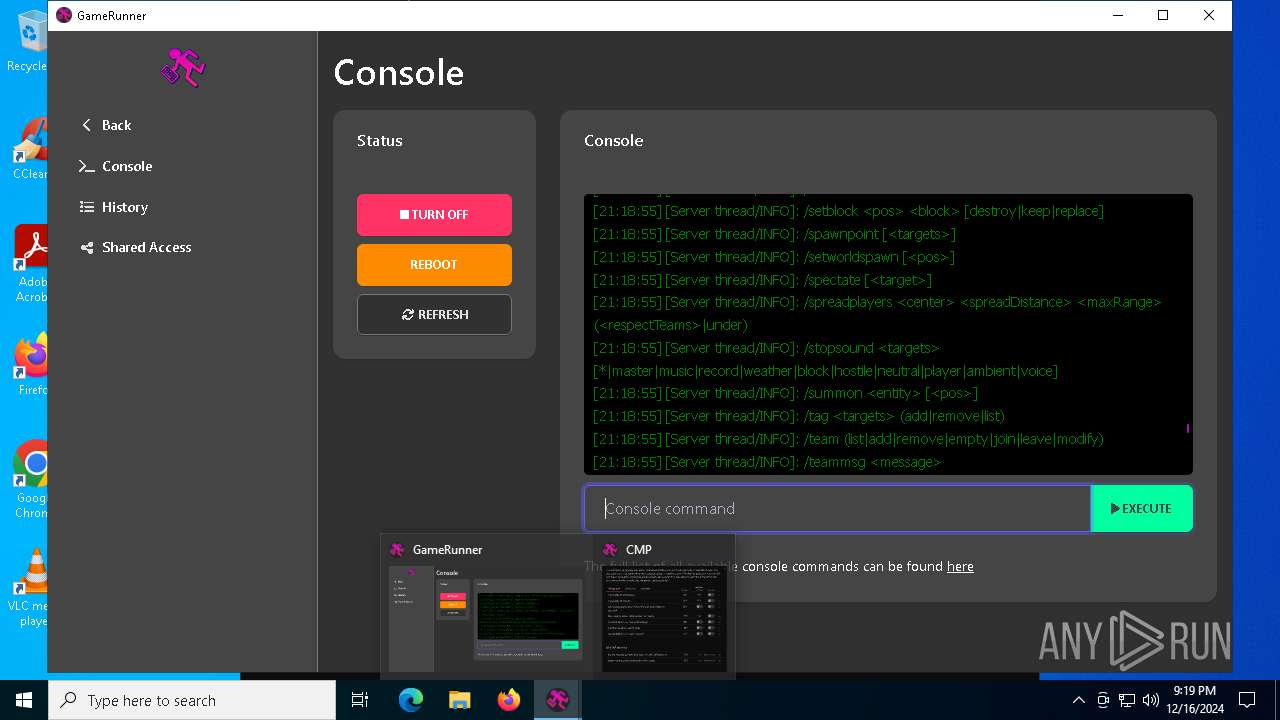Viewport: 1280px width, 720px height.
Task: Click the GameRunner icon in window title bar
Action: point(64,15)
